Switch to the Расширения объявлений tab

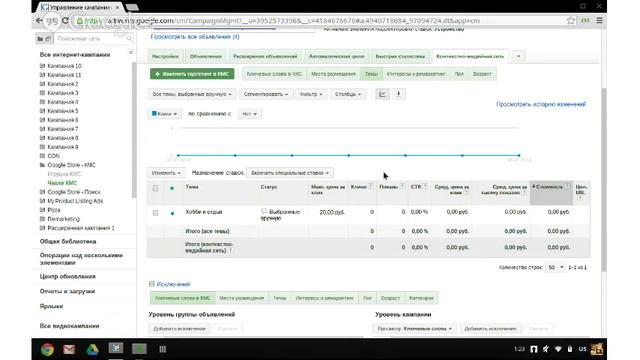coord(265,56)
